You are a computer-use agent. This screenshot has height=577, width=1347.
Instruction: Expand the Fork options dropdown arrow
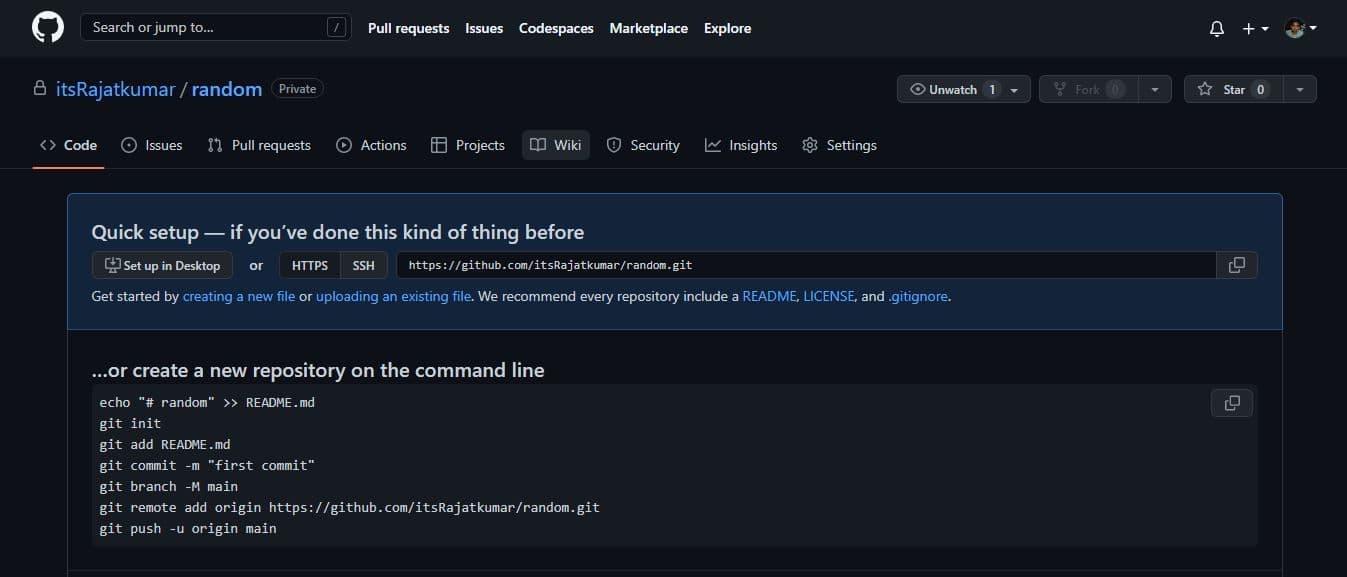pos(1155,89)
